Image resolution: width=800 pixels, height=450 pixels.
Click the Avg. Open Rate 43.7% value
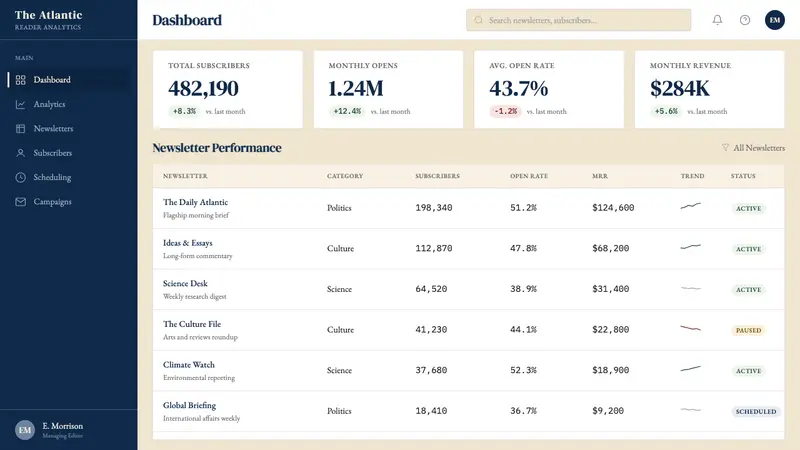(x=518, y=88)
